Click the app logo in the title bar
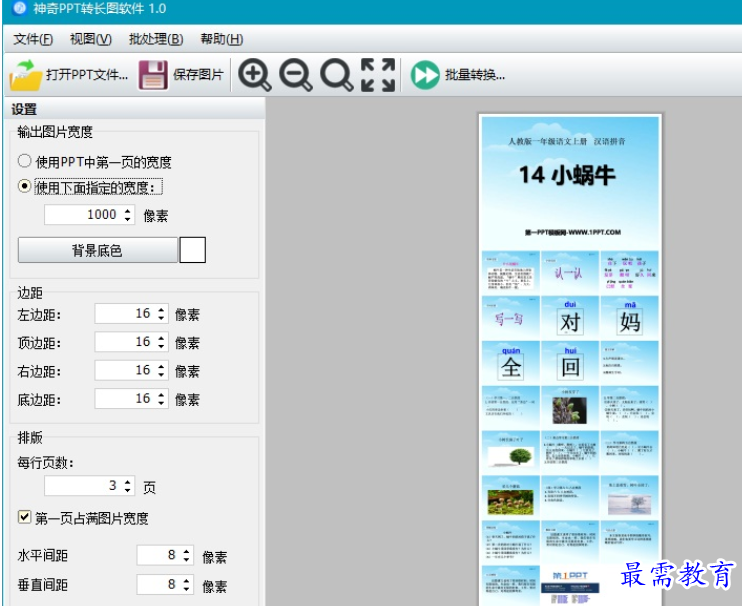The image size is (742, 606). [x=19, y=8]
